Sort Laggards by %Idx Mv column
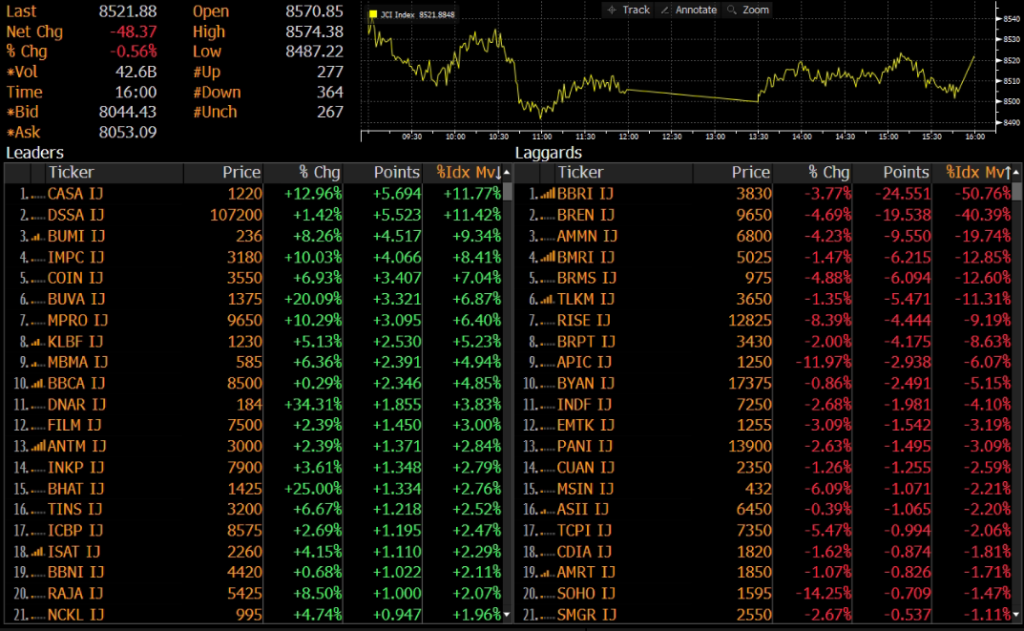 click(973, 173)
